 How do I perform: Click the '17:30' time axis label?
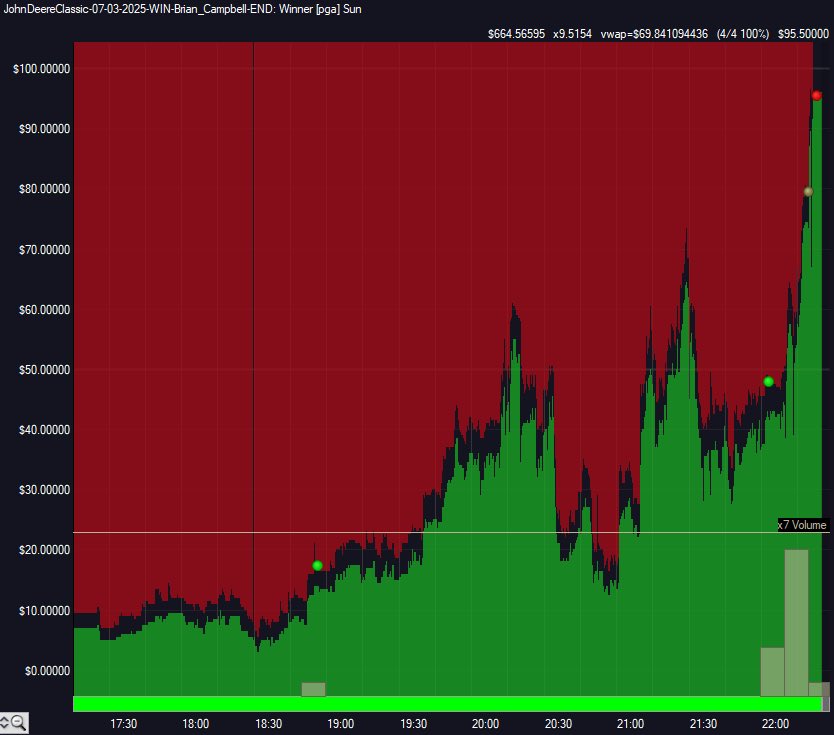point(123,724)
